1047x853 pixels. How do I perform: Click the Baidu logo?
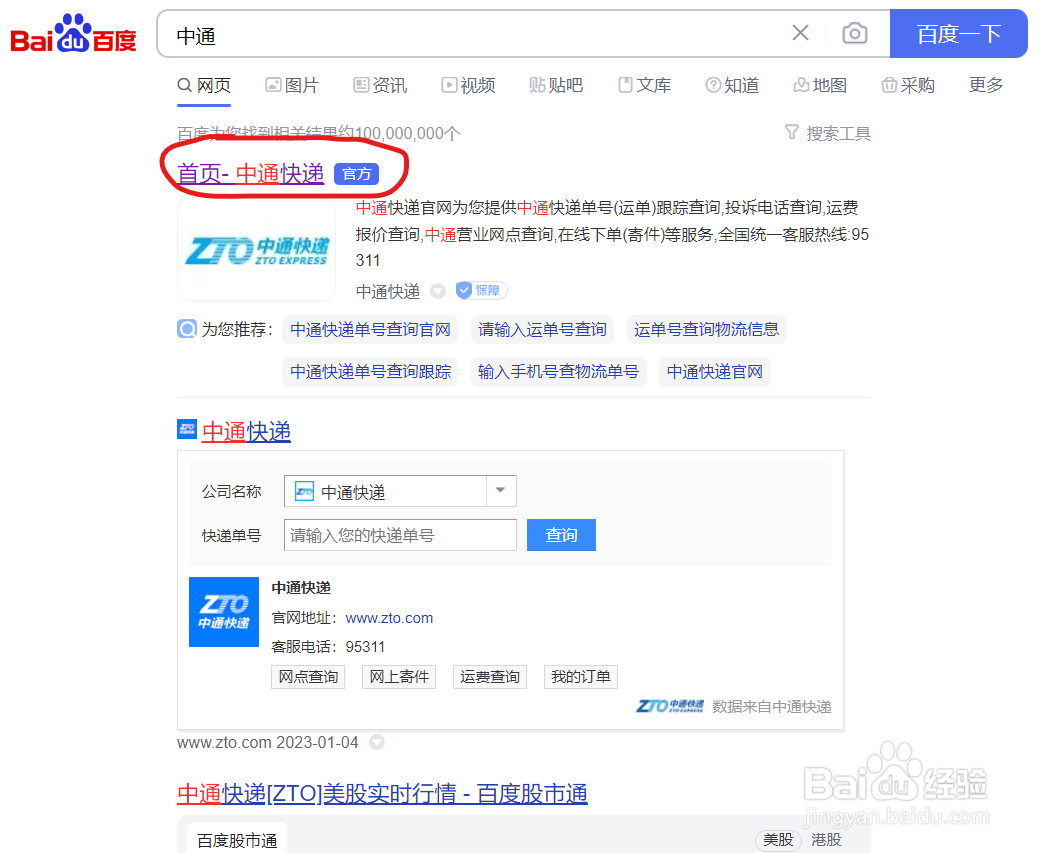click(73, 33)
